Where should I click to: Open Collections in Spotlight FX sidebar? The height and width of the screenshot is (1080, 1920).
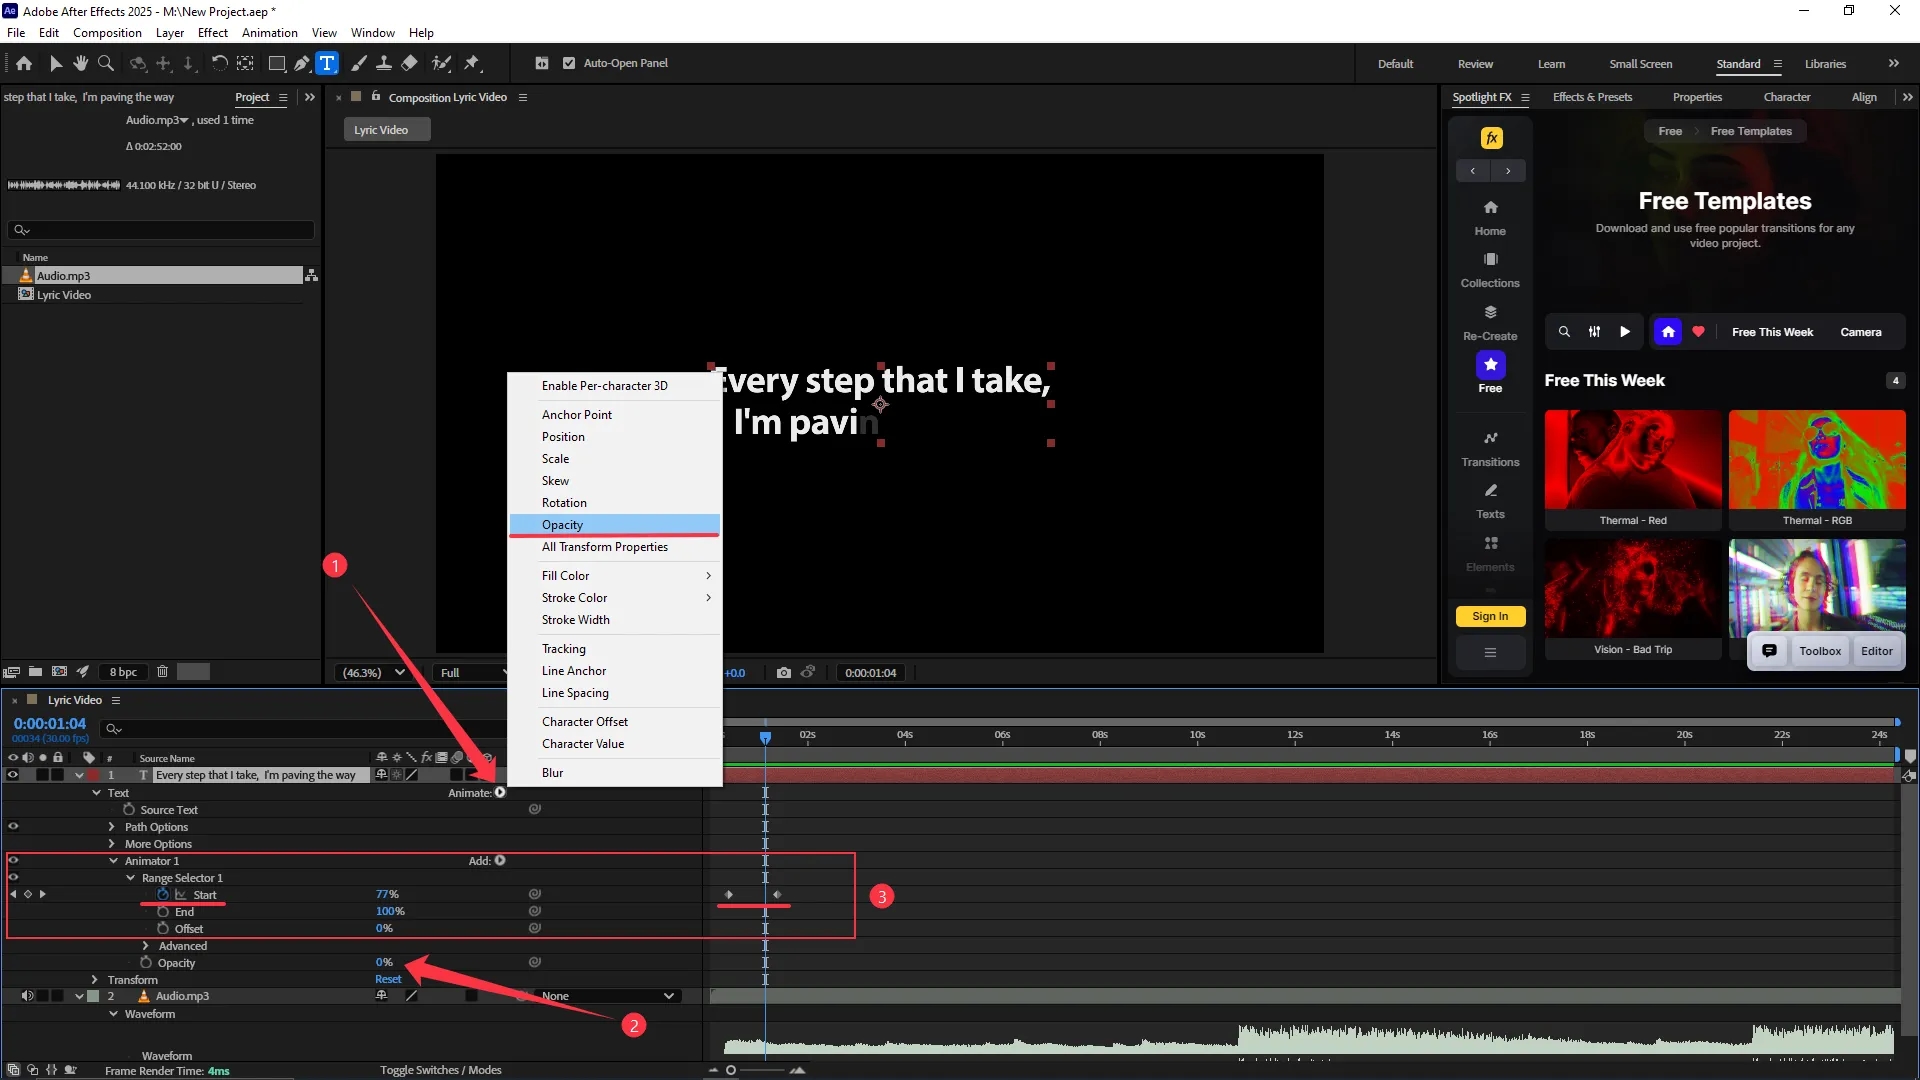[1490, 270]
